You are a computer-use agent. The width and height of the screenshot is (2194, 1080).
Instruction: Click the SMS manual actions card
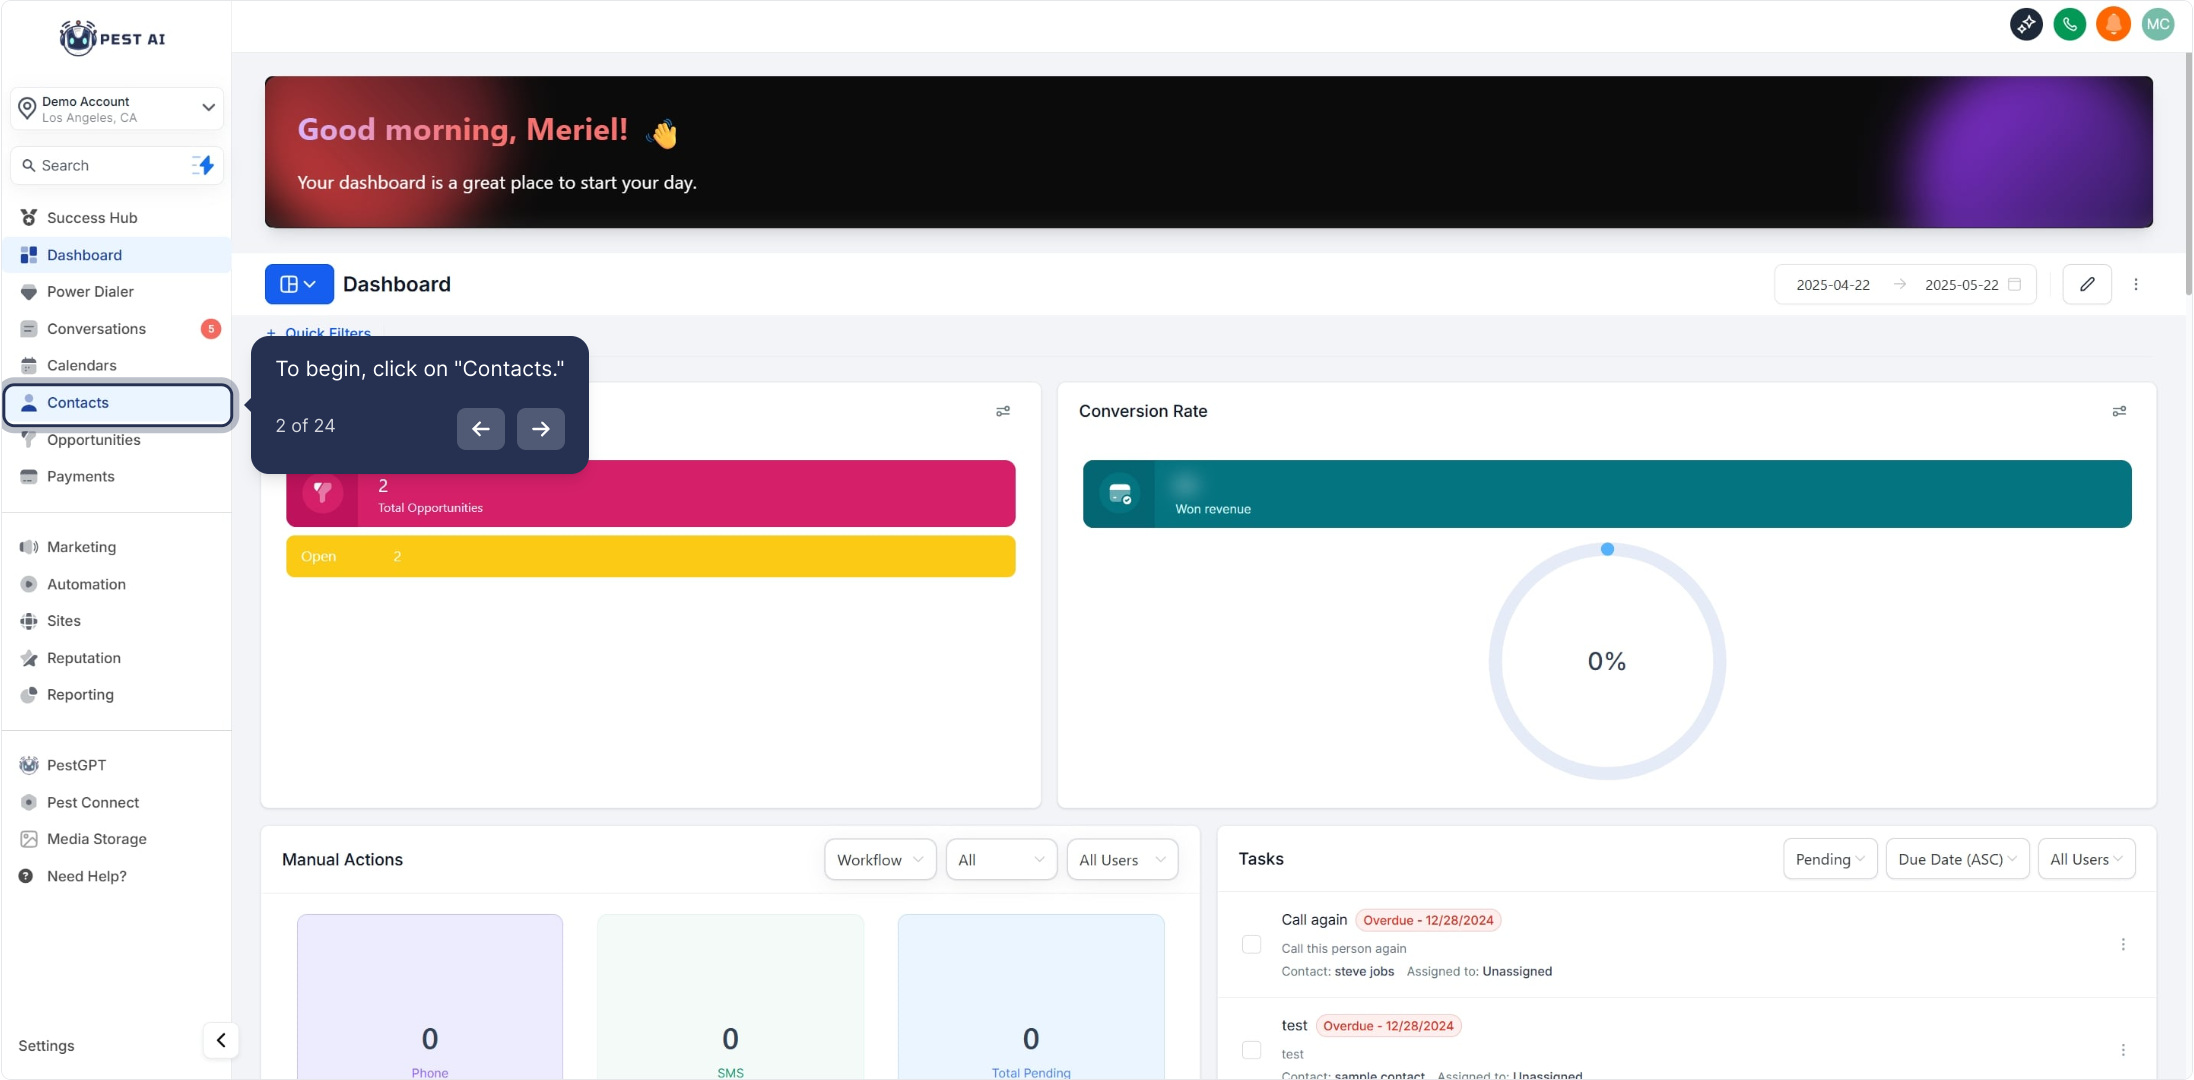coord(730,997)
